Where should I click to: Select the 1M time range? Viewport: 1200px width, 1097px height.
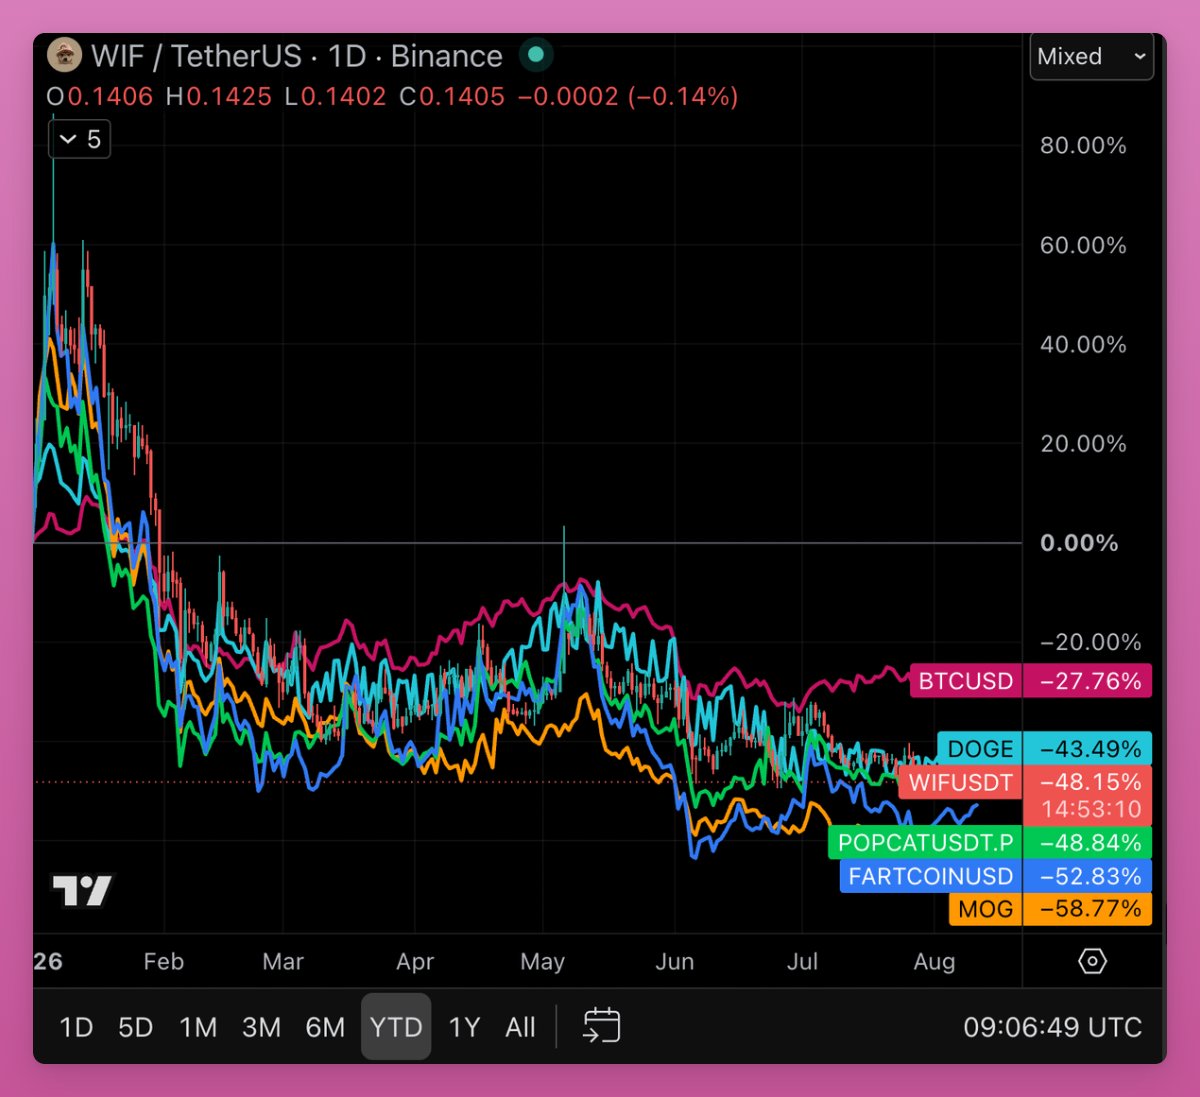tap(198, 1027)
